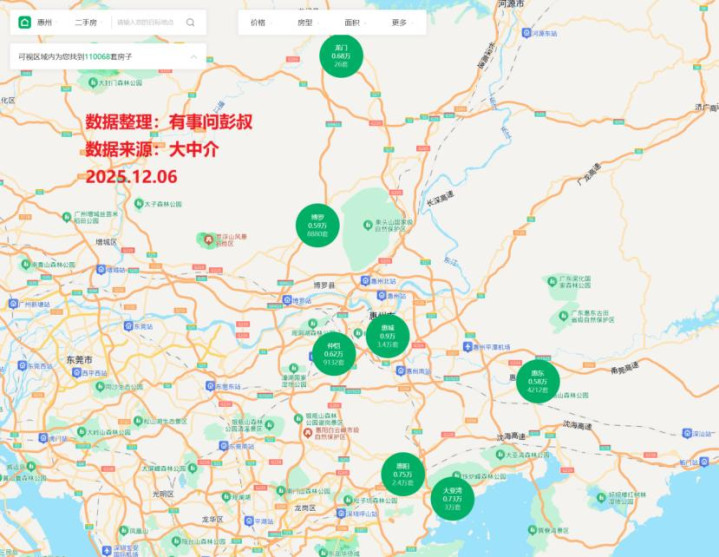
Task: Click the search magnifier icon
Action: [x=190, y=21]
